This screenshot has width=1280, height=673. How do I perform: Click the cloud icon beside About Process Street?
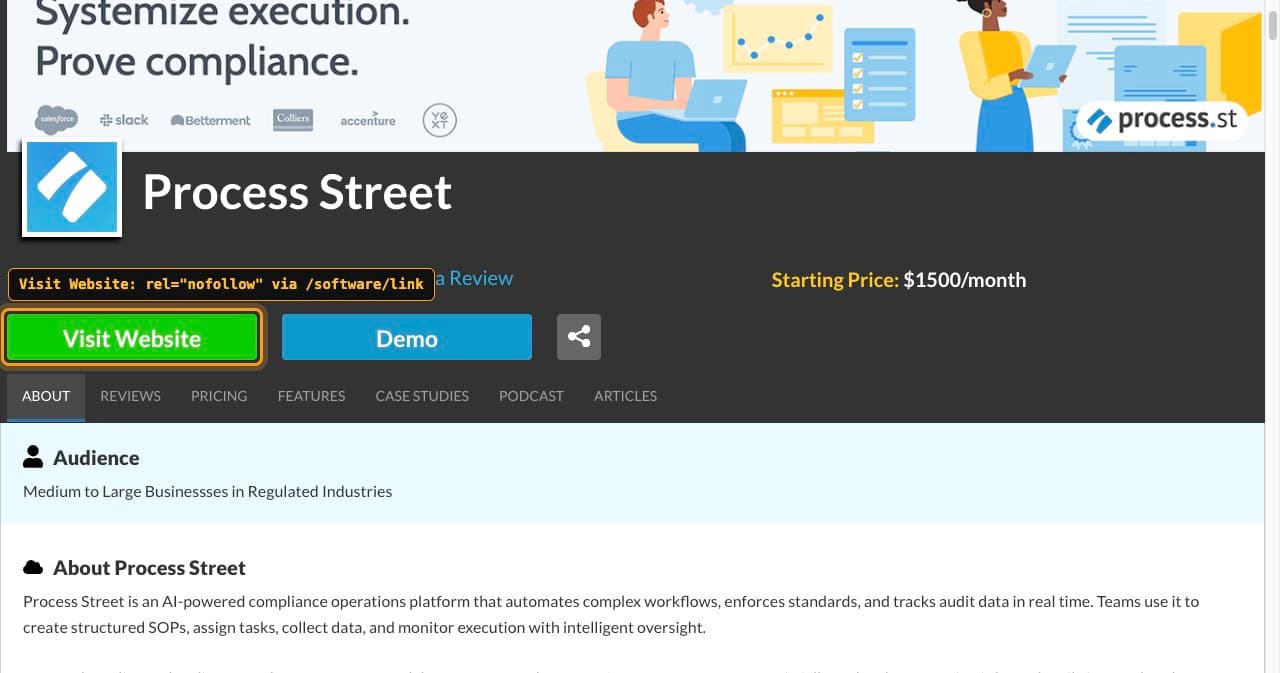point(33,567)
